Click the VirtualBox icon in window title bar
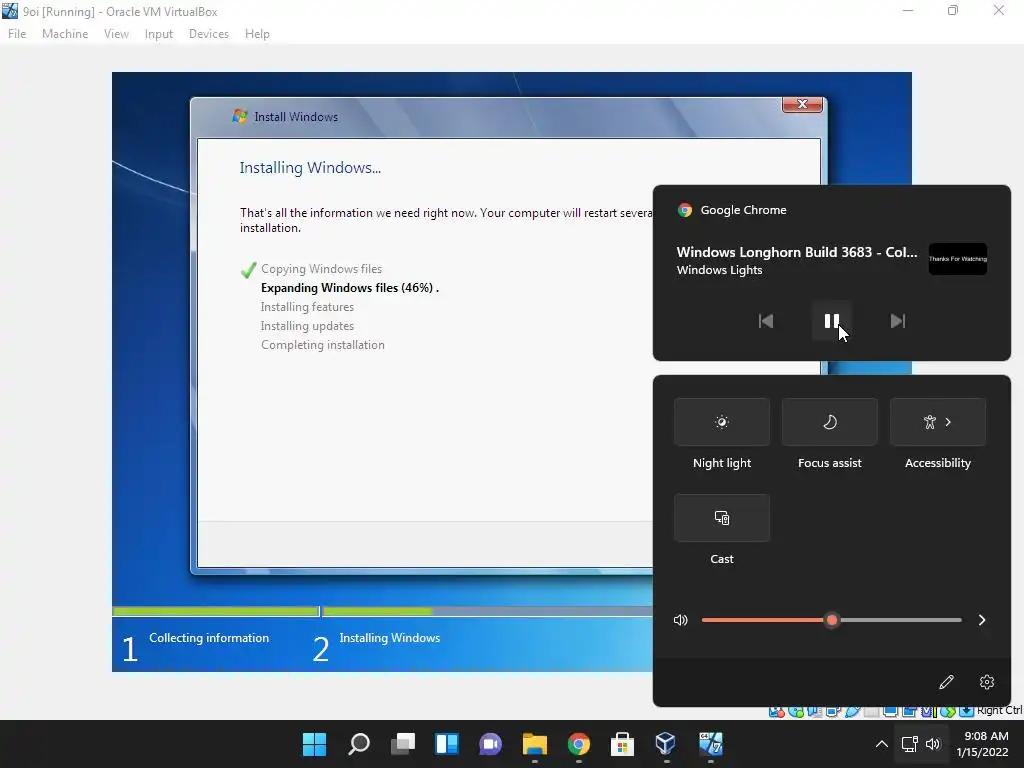The width and height of the screenshot is (1024, 768). click(10, 11)
